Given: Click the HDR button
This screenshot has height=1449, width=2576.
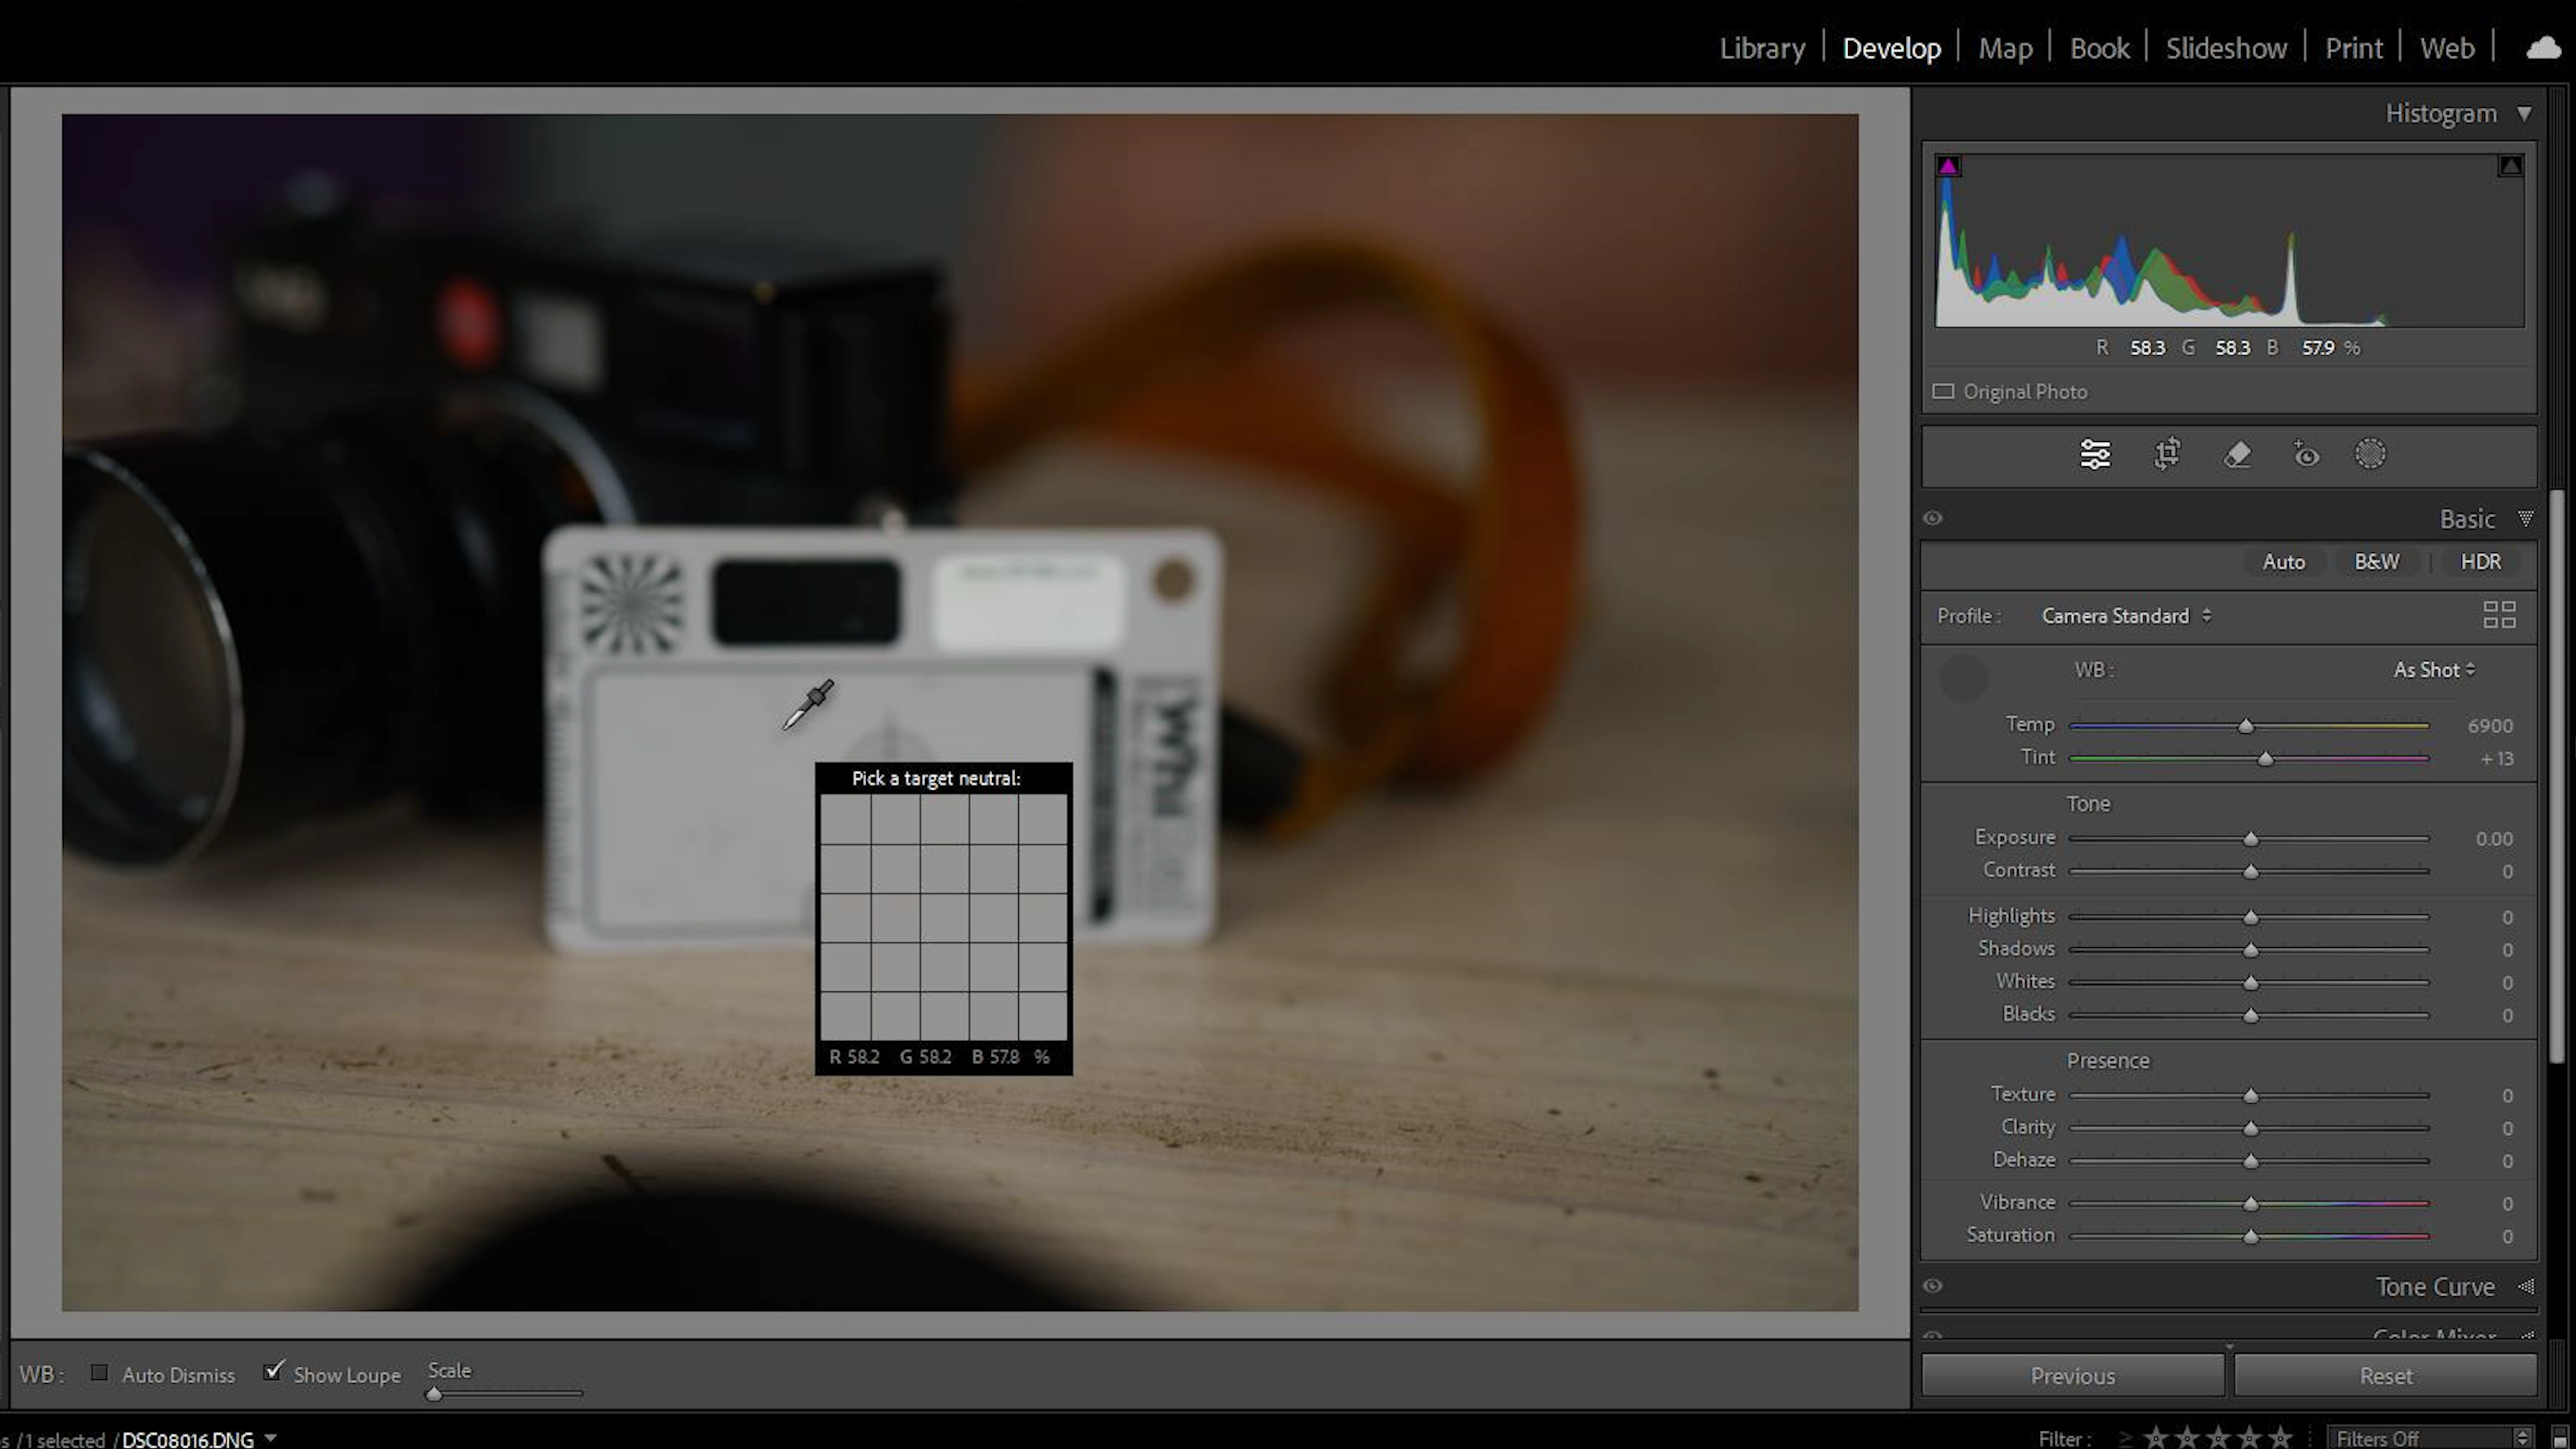Looking at the screenshot, I should point(2480,562).
